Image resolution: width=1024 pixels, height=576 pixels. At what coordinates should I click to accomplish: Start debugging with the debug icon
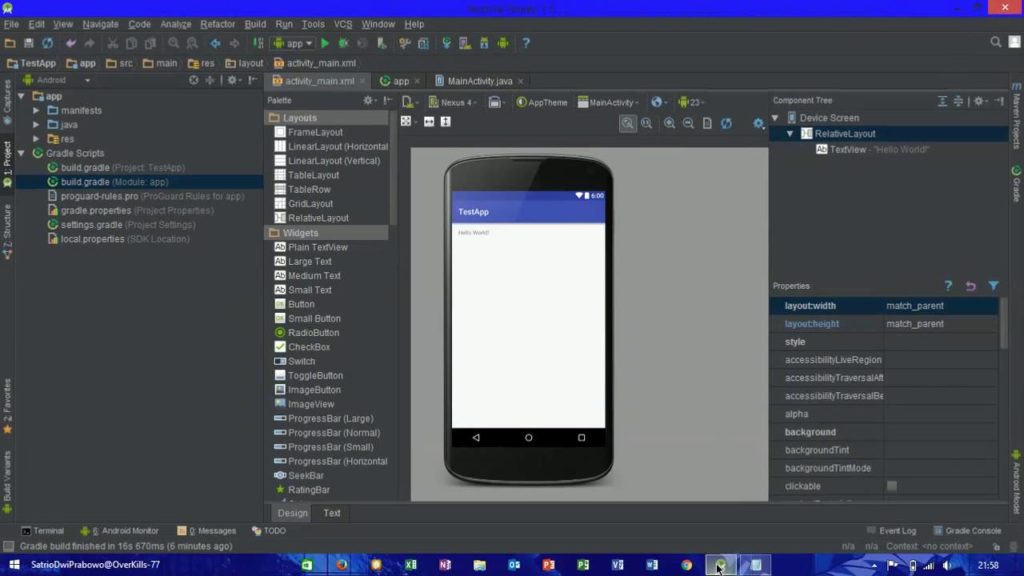tap(344, 43)
